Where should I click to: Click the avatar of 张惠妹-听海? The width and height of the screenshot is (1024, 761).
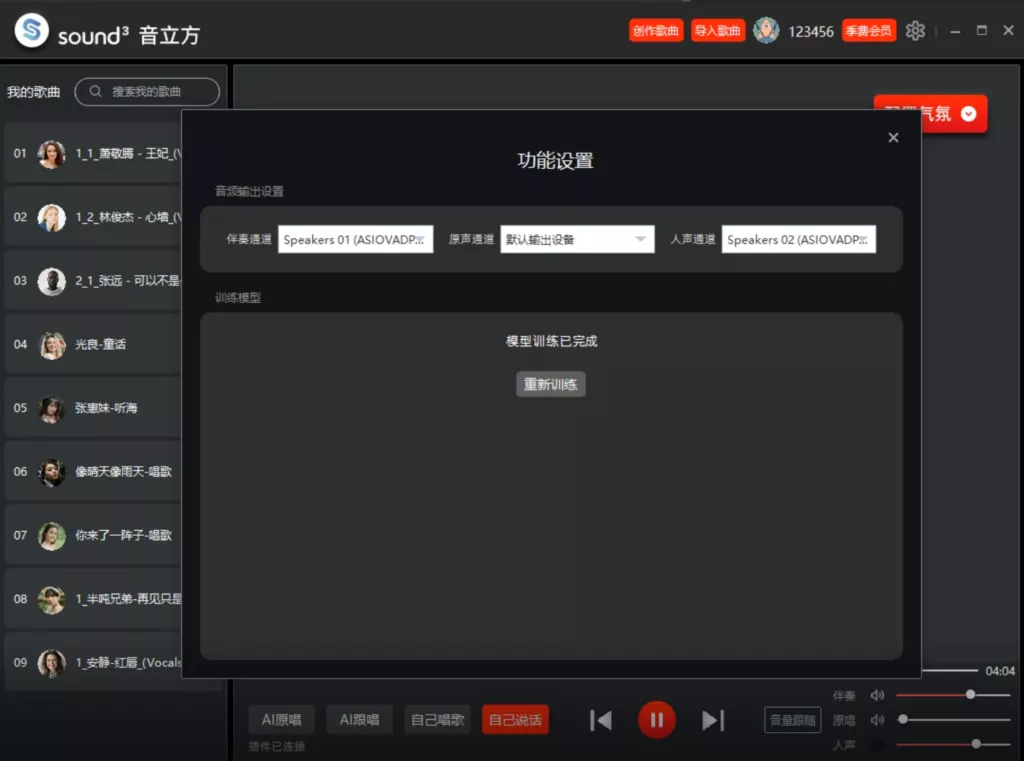[x=51, y=409]
